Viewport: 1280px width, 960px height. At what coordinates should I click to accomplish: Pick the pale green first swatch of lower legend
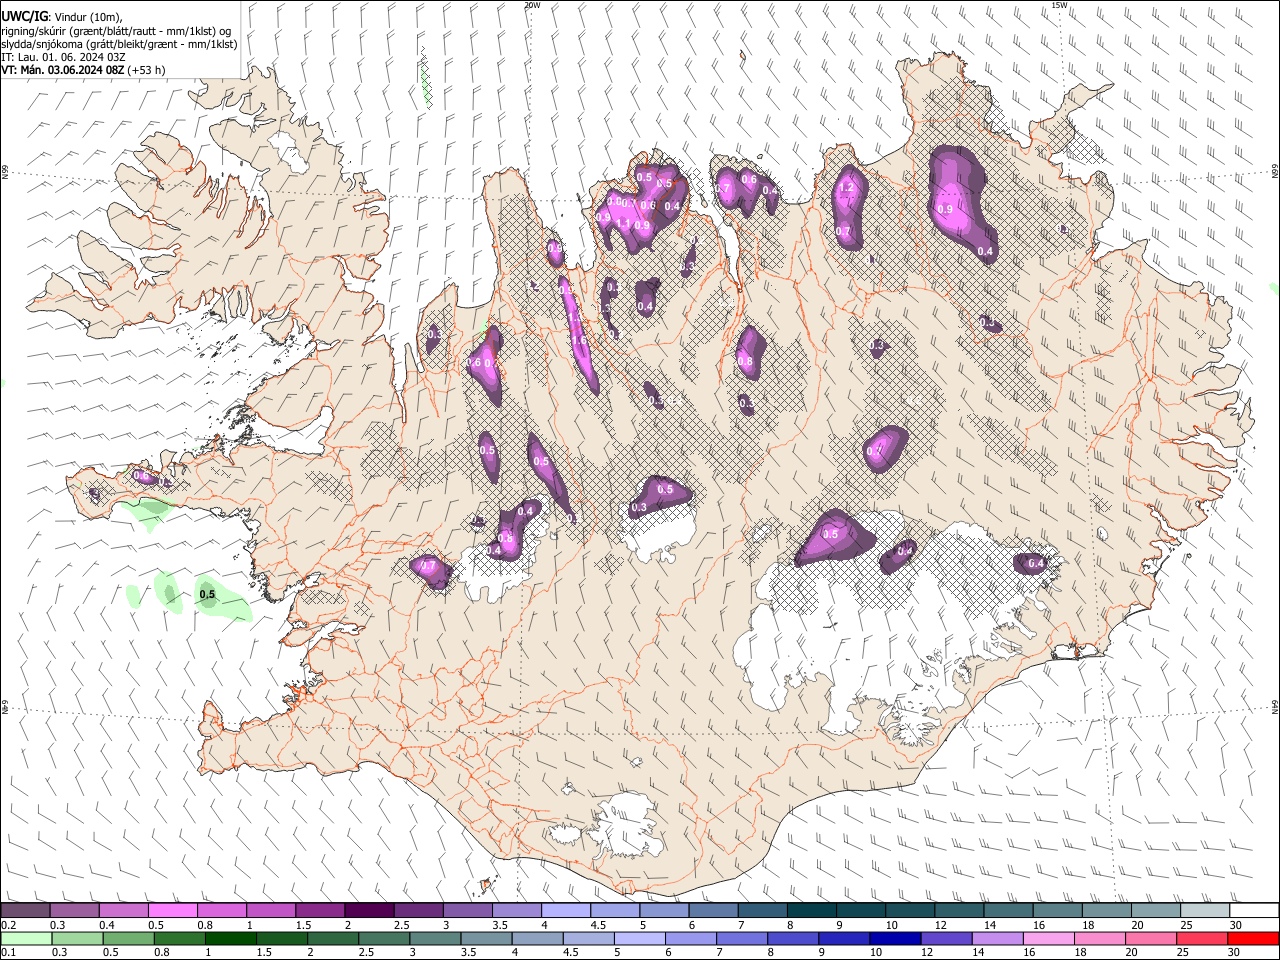(x=25, y=938)
